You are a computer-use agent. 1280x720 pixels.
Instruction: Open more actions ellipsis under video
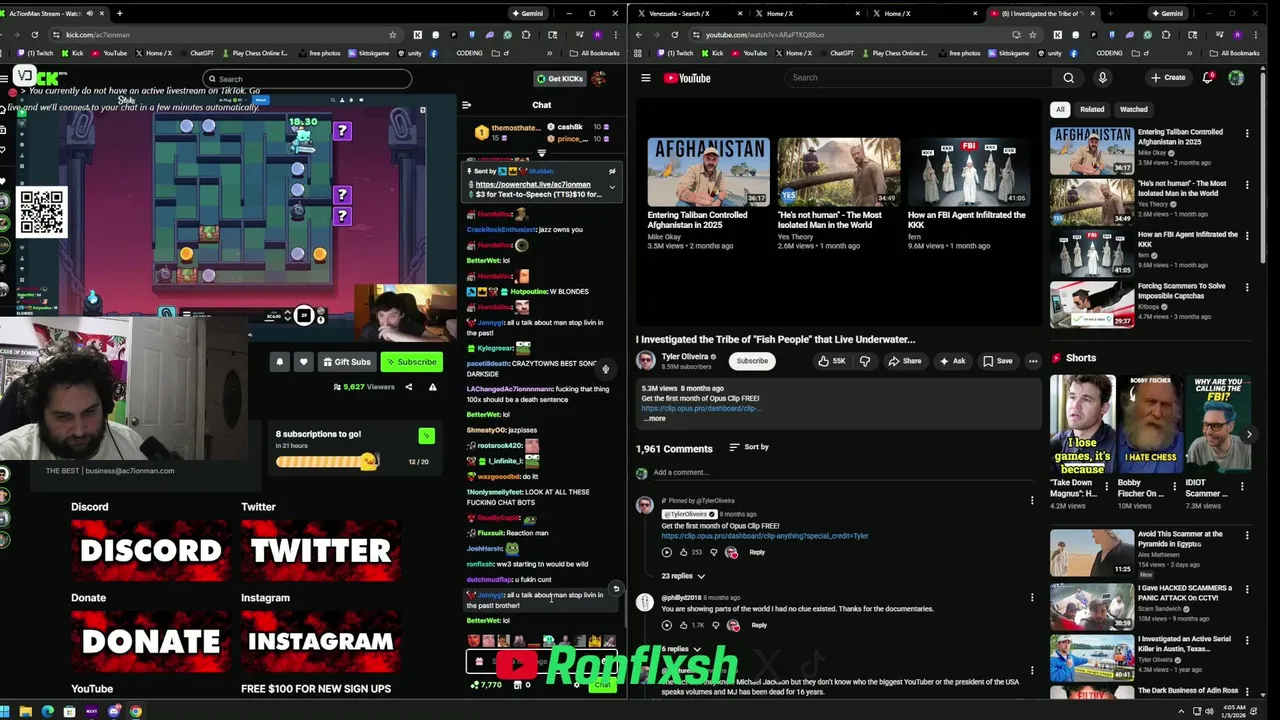[x=1033, y=361]
